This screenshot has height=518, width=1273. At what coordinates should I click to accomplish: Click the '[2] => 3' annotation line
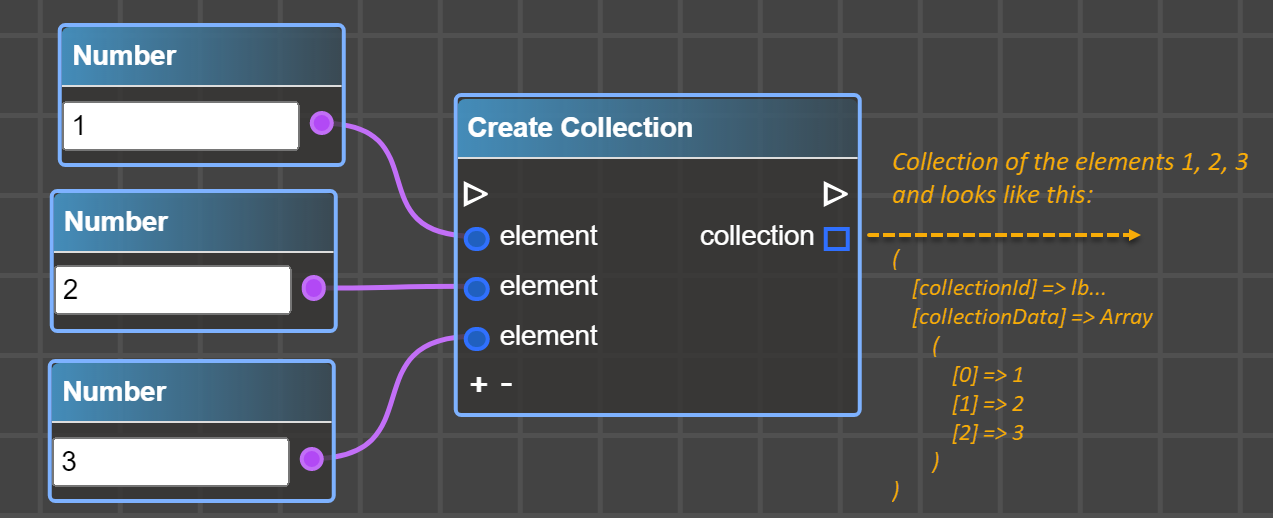(988, 433)
